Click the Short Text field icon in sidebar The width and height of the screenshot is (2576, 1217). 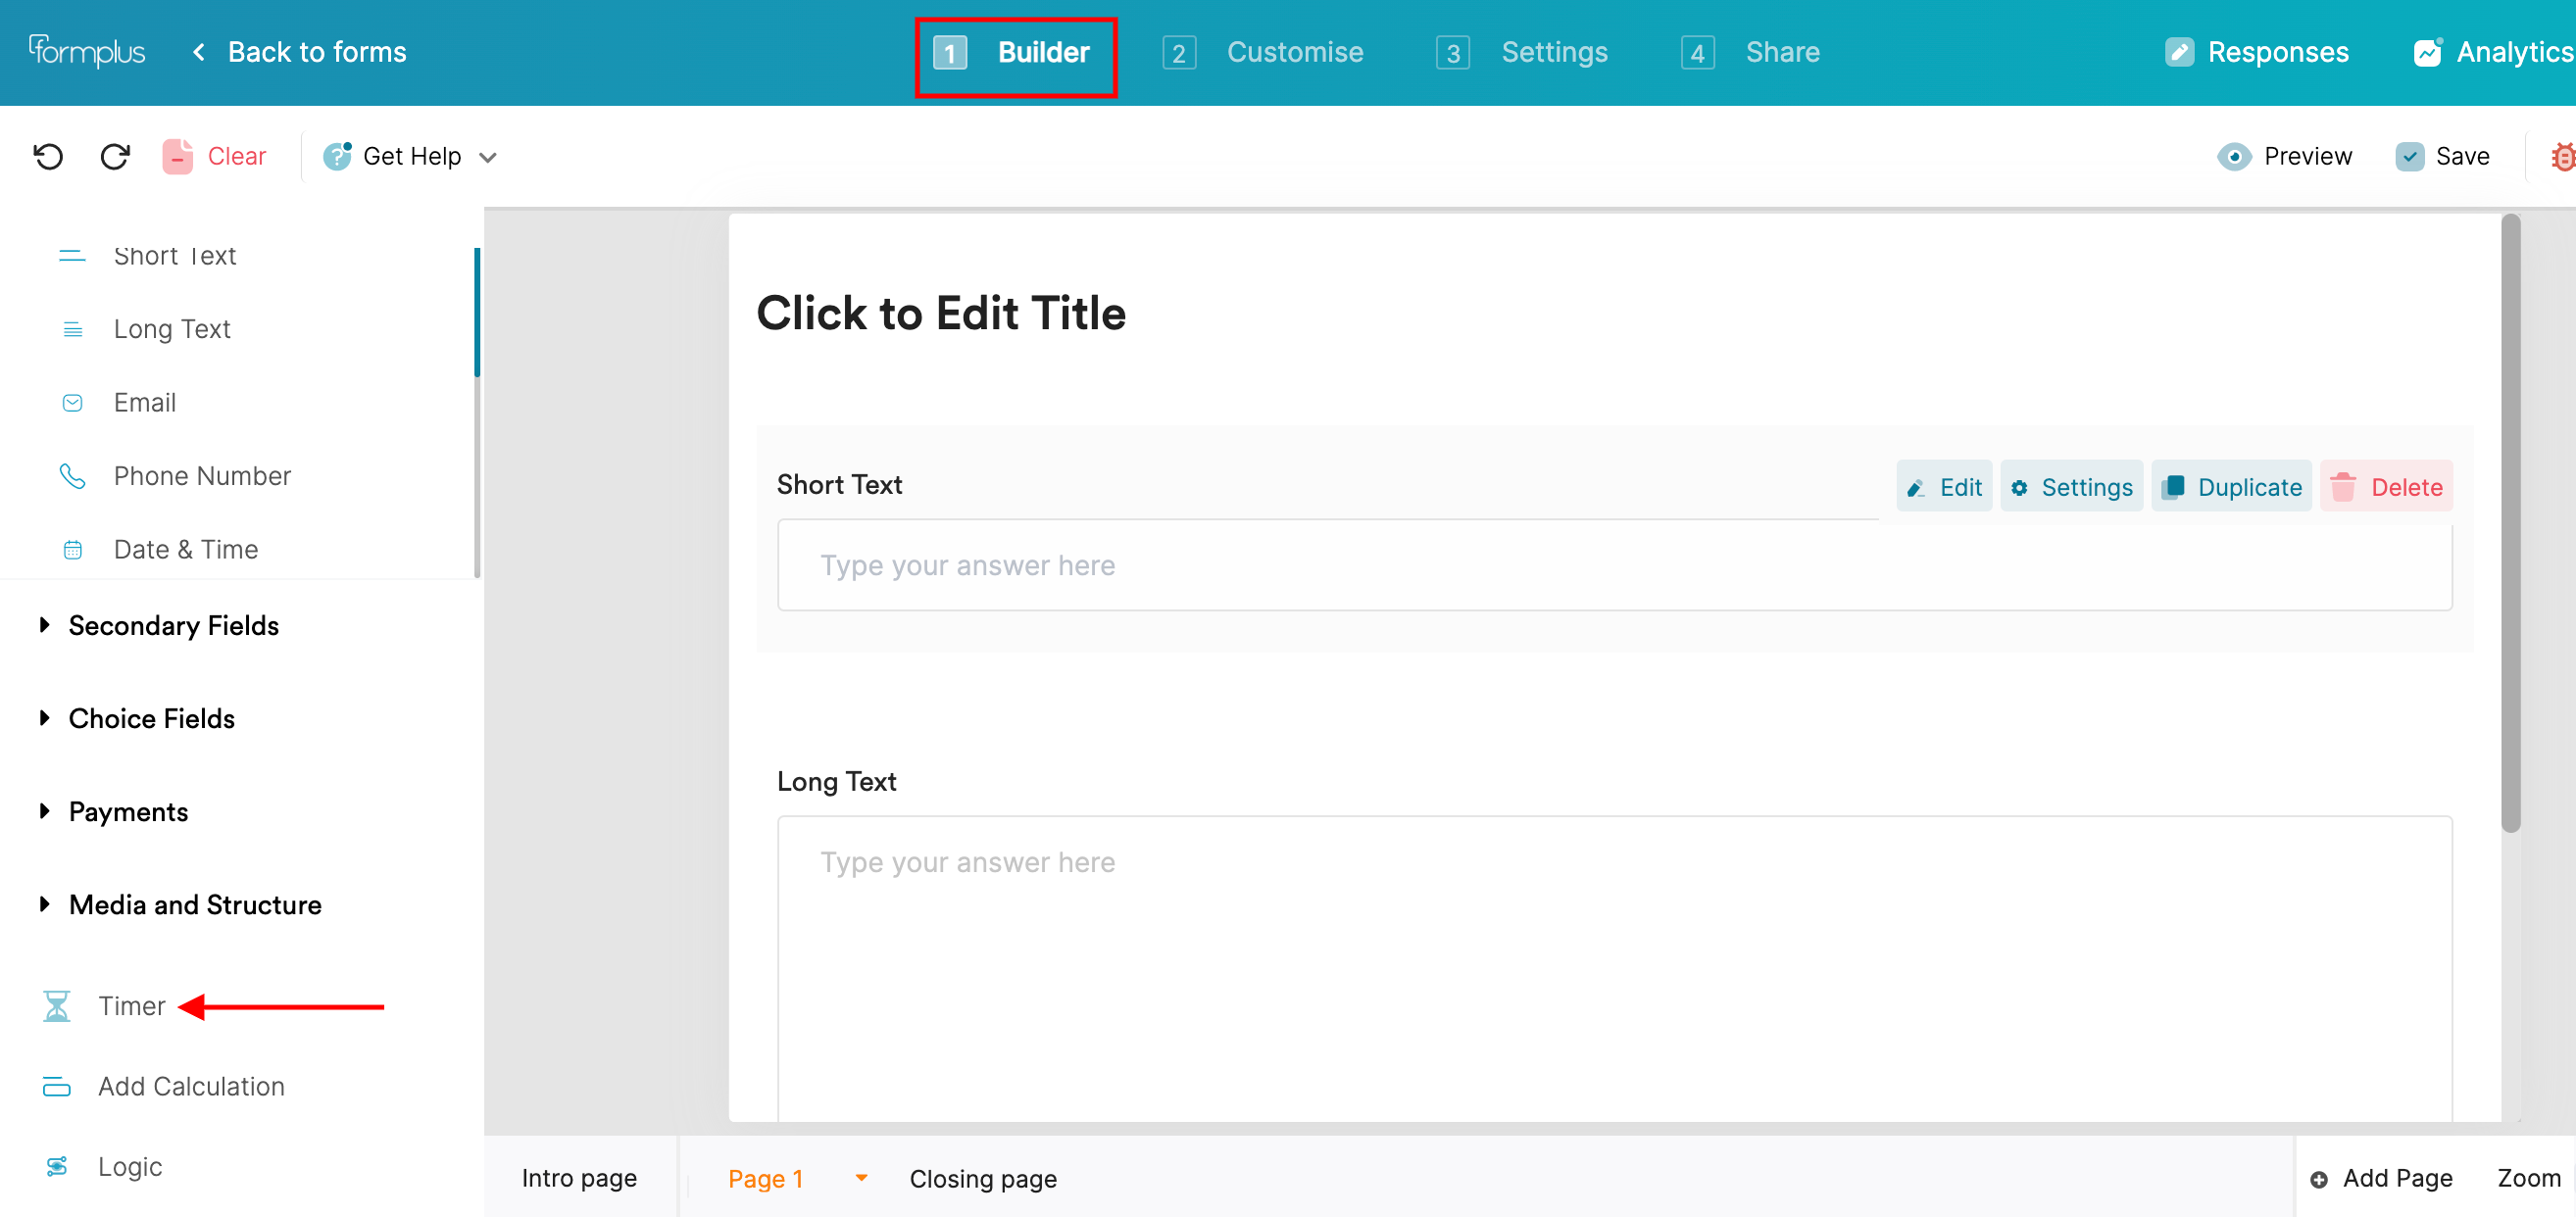72,256
